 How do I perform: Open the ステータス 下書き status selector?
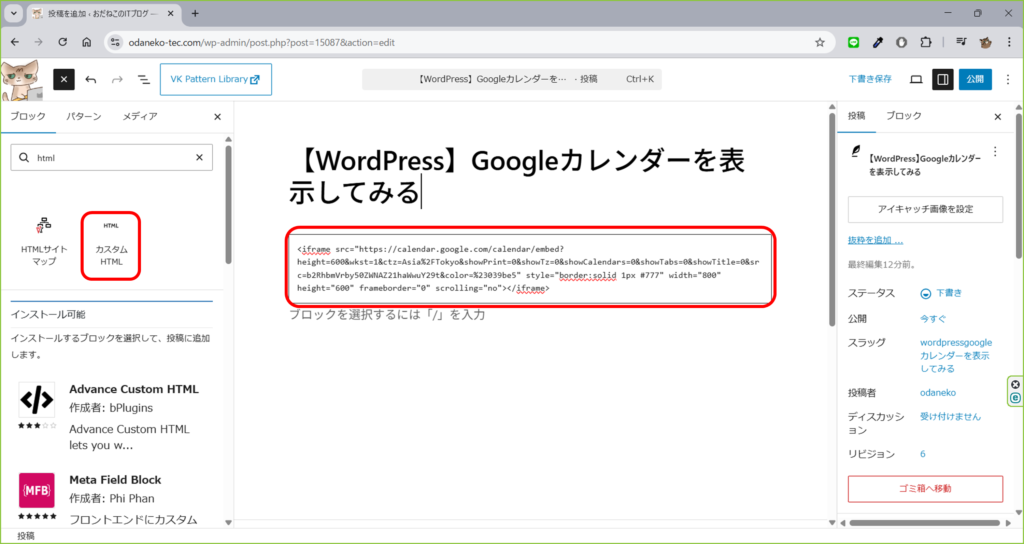coord(940,293)
